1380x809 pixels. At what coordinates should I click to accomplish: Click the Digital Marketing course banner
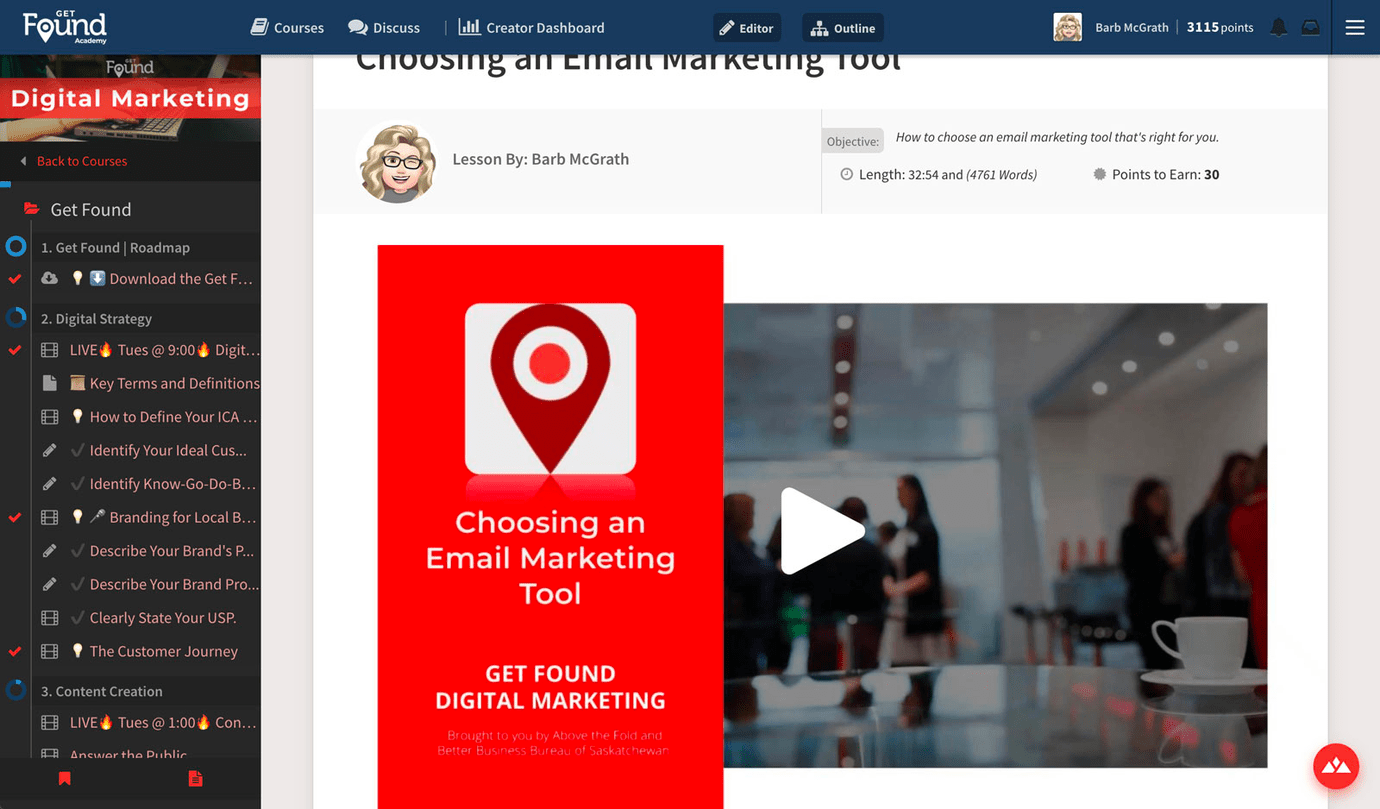[x=130, y=98]
